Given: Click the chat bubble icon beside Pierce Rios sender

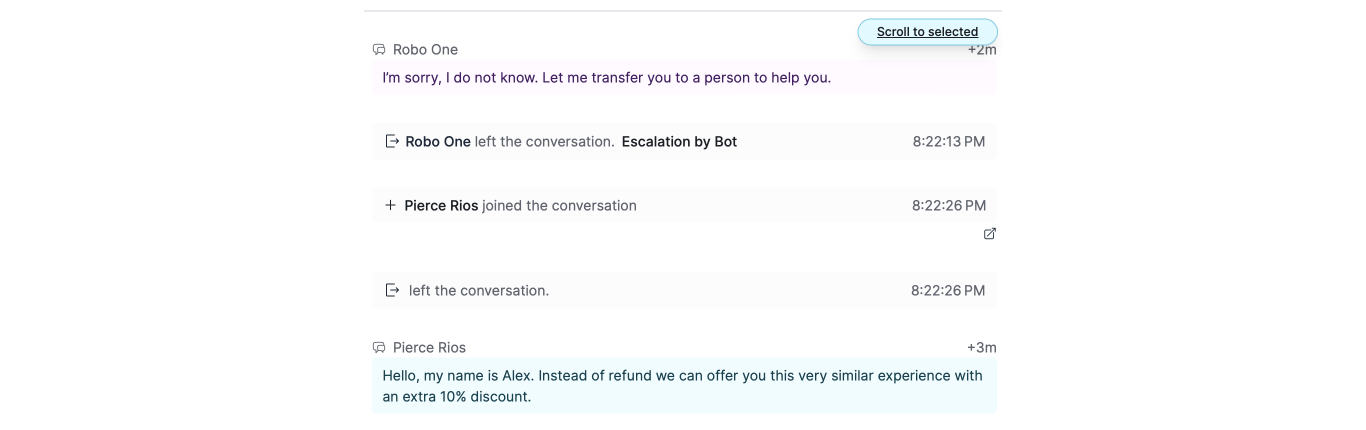Looking at the screenshot, I should coord(379,348).
